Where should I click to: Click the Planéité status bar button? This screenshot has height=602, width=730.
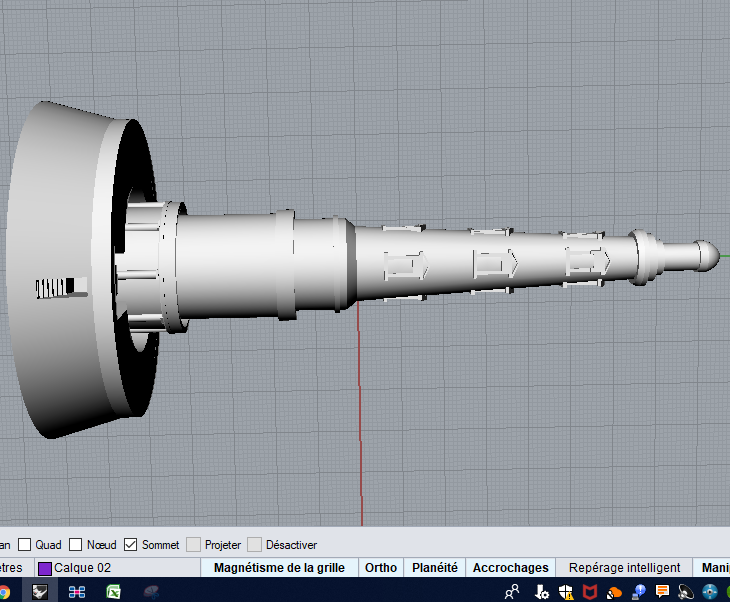(434, 568)
